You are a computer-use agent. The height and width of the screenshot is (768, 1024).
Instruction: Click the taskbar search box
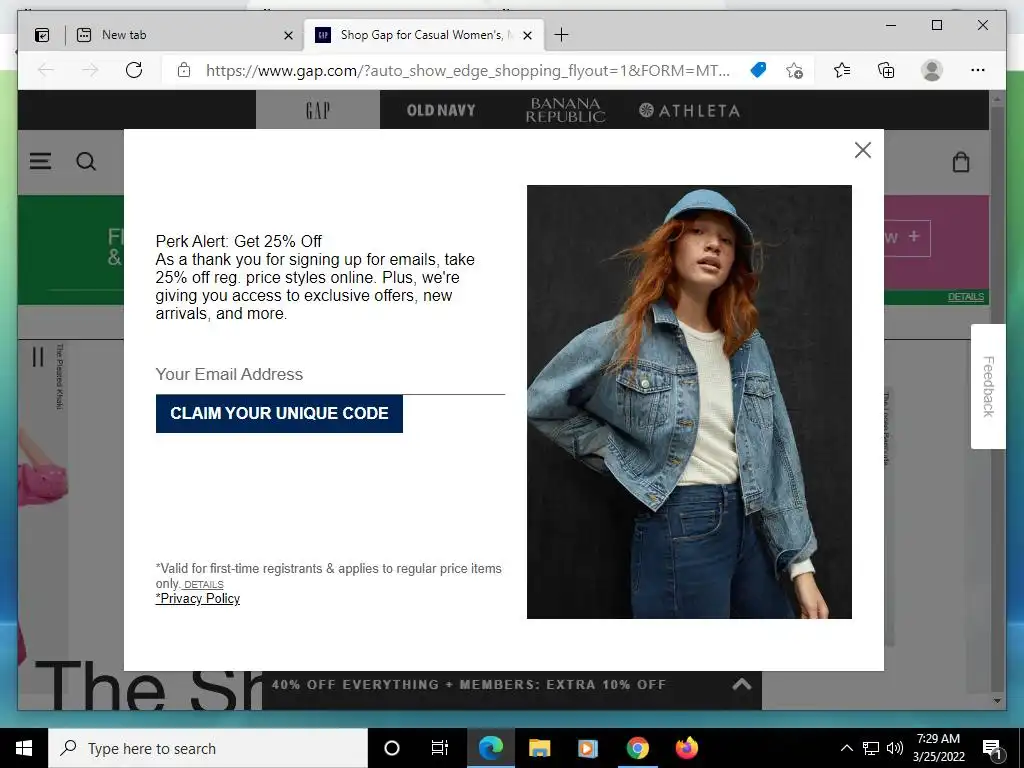coord(208,748)
